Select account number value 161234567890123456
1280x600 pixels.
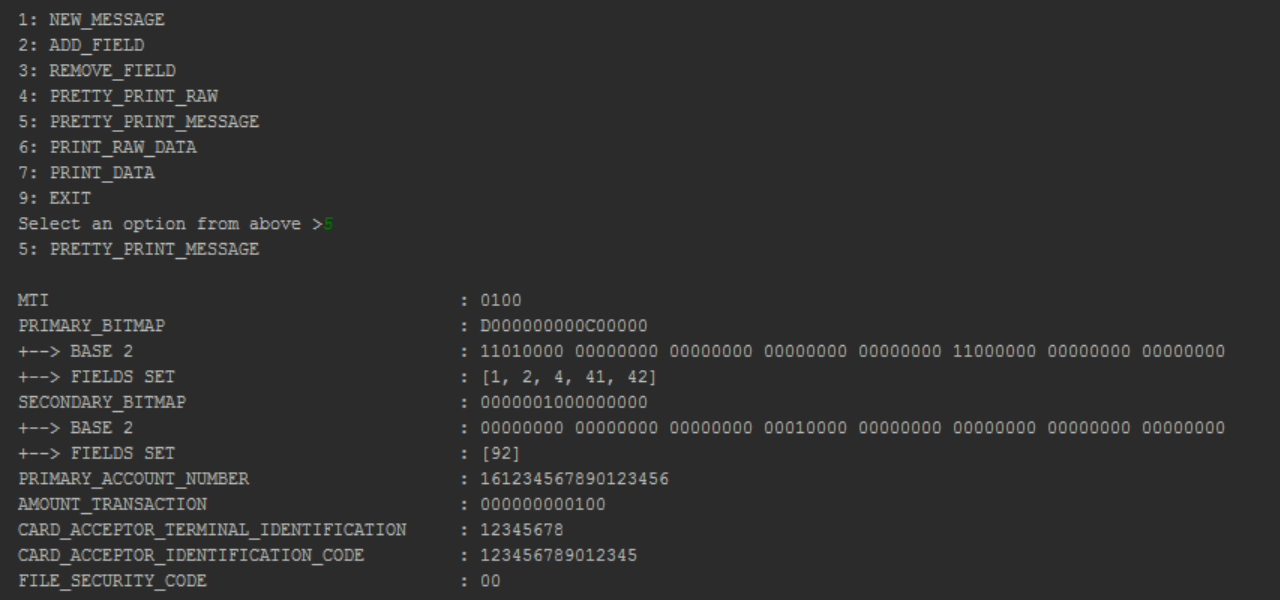tap(574, 479)
